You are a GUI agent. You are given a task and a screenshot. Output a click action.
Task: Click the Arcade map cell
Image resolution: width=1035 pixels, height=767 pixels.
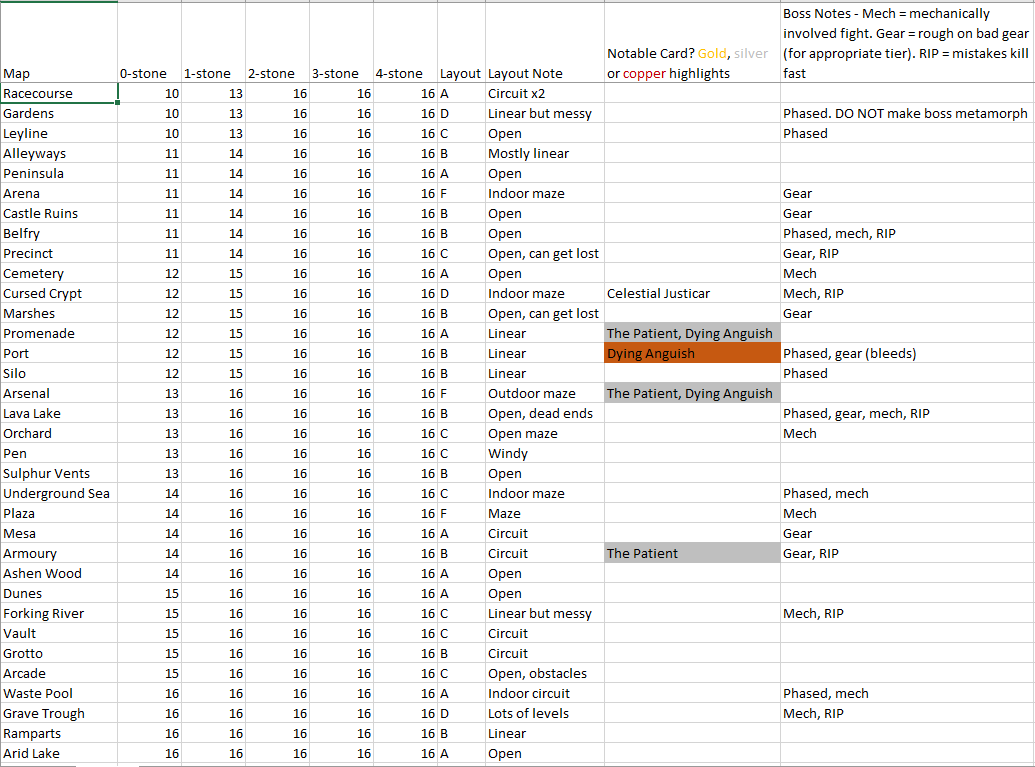coord(59,673)
